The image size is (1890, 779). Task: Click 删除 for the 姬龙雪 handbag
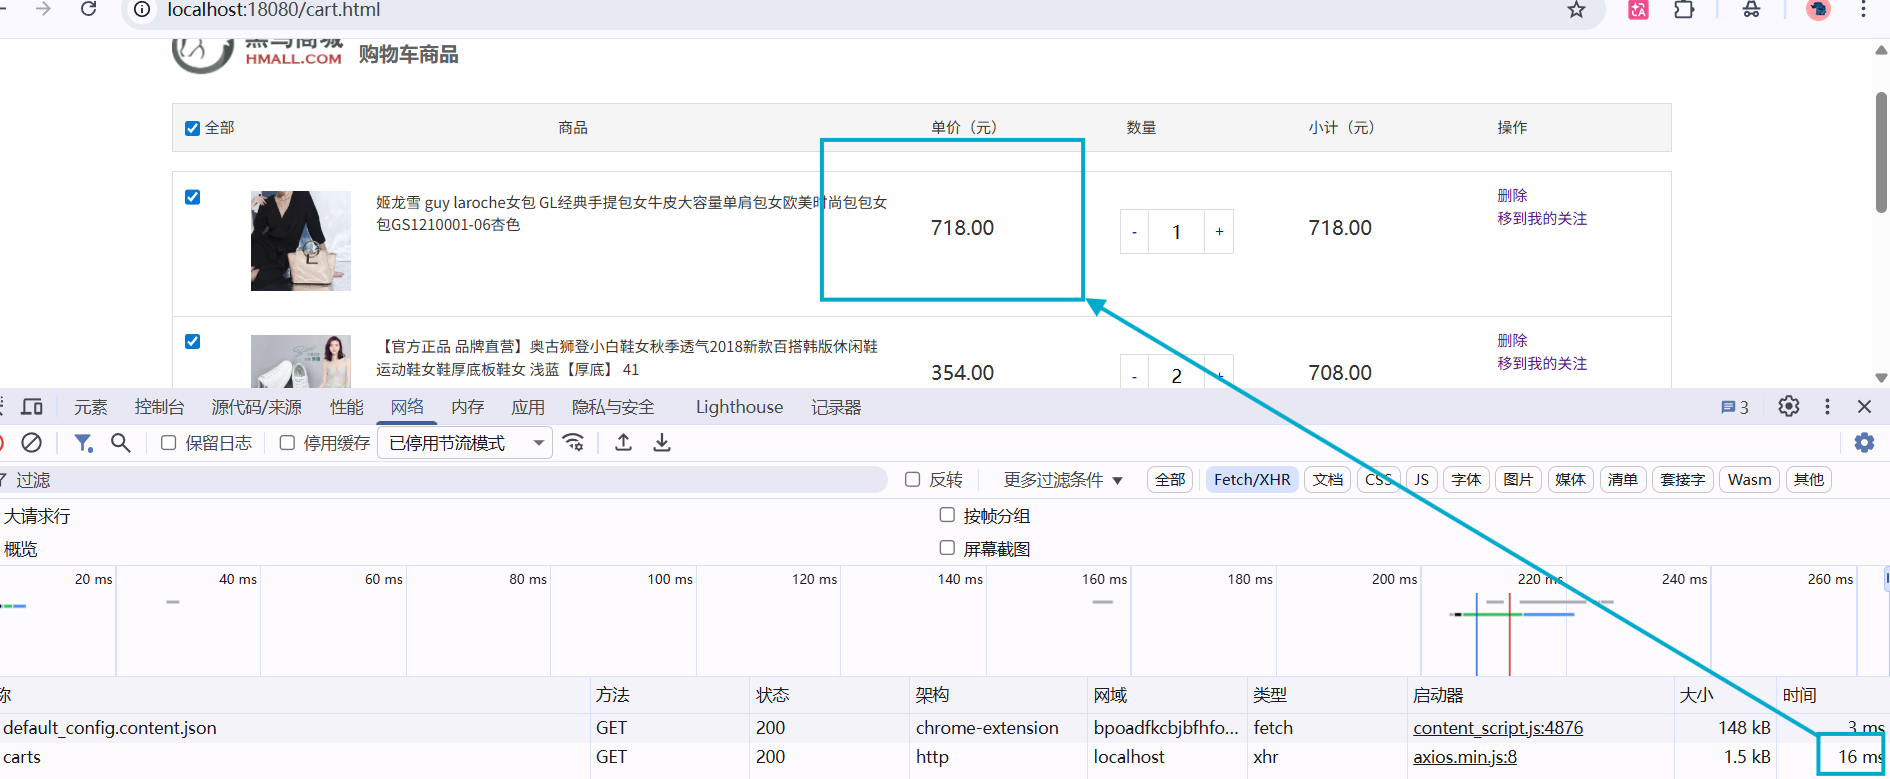click(x=1512, y=195)
